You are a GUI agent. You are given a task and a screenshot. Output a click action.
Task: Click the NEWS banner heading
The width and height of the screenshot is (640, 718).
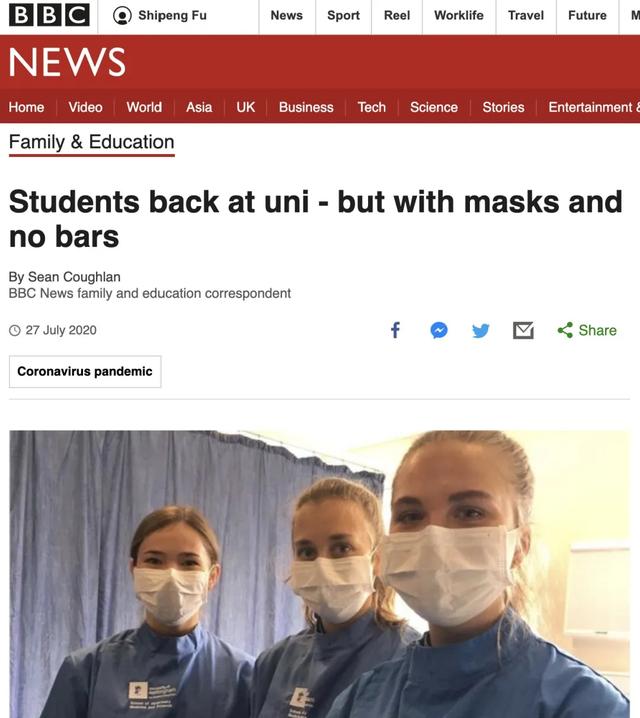tap(67, 62)
